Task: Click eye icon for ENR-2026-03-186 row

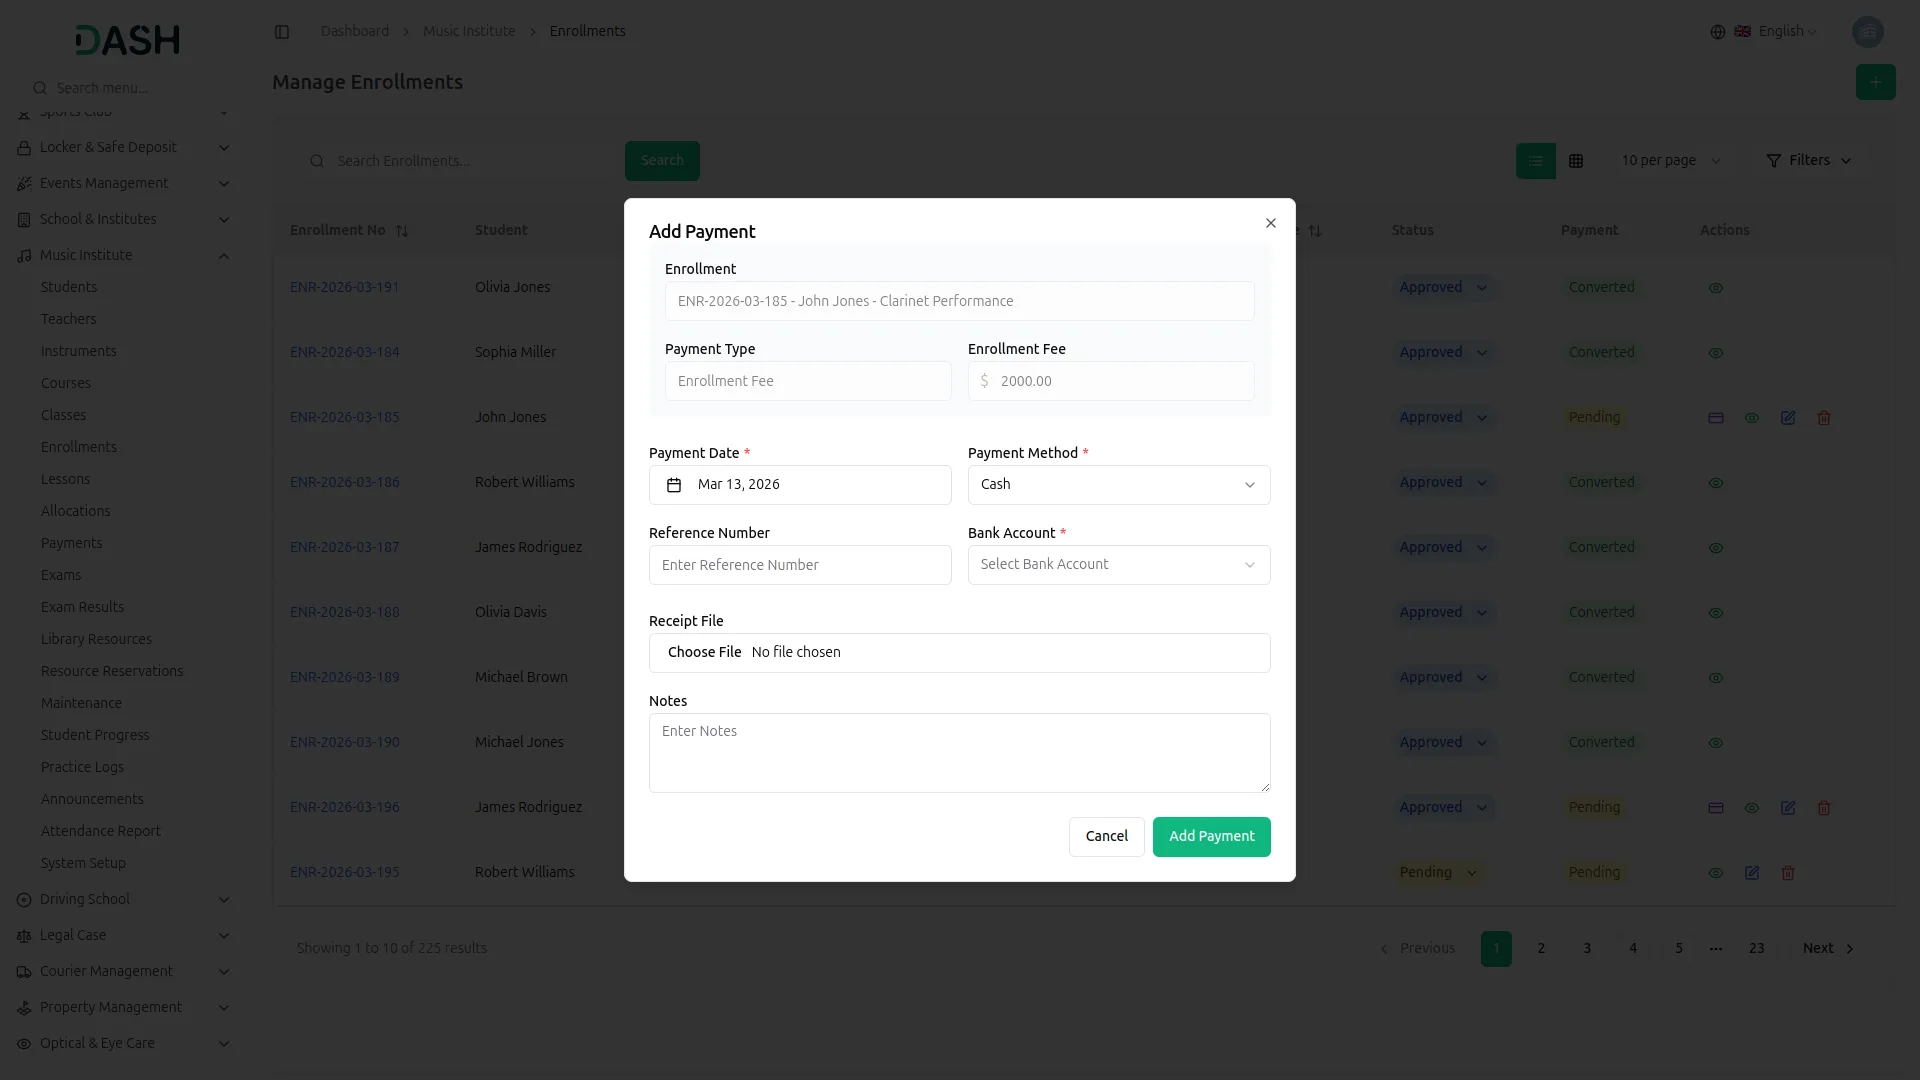Action: click(1716, 483)
